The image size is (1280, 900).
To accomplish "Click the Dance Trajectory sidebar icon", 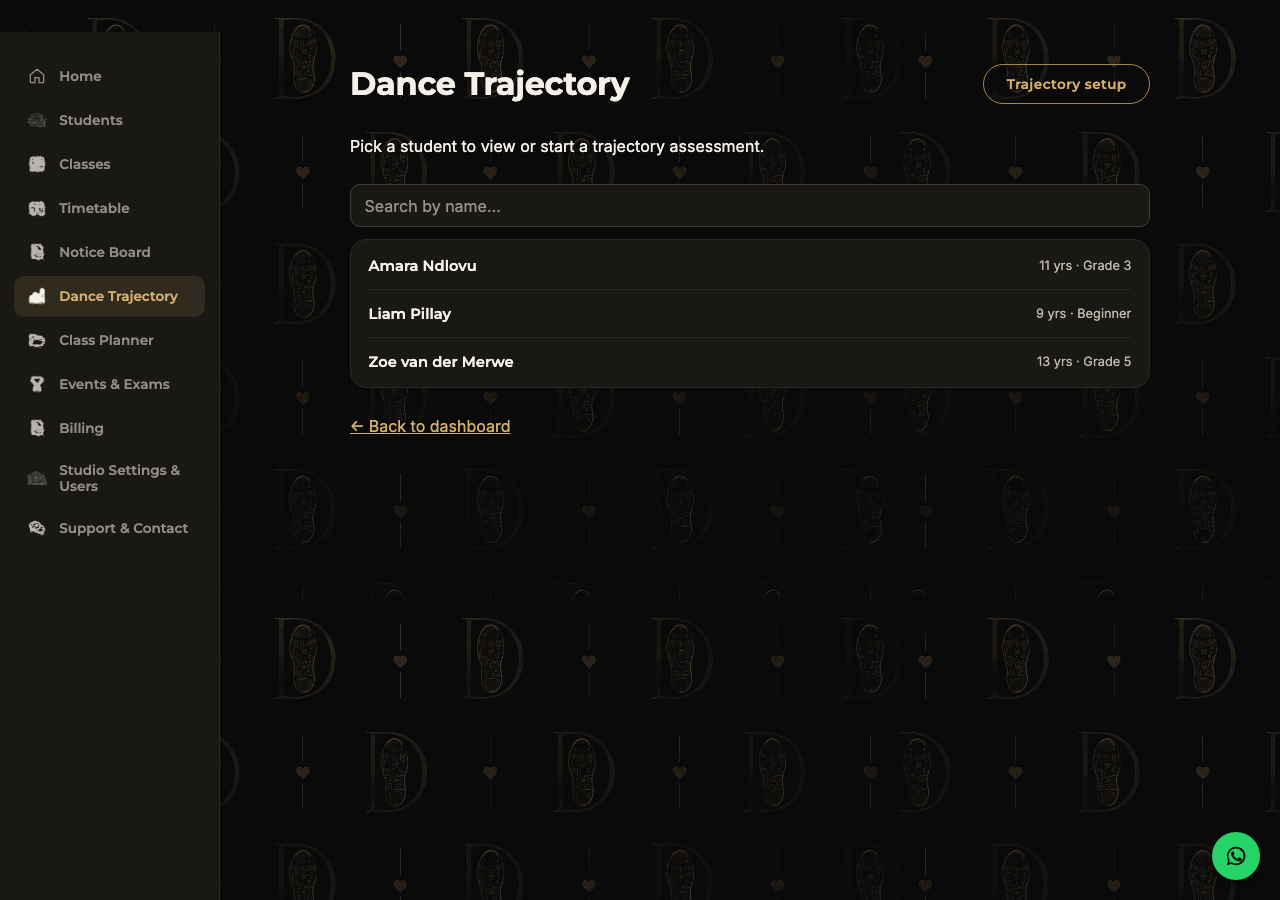I will click(37, 296).
